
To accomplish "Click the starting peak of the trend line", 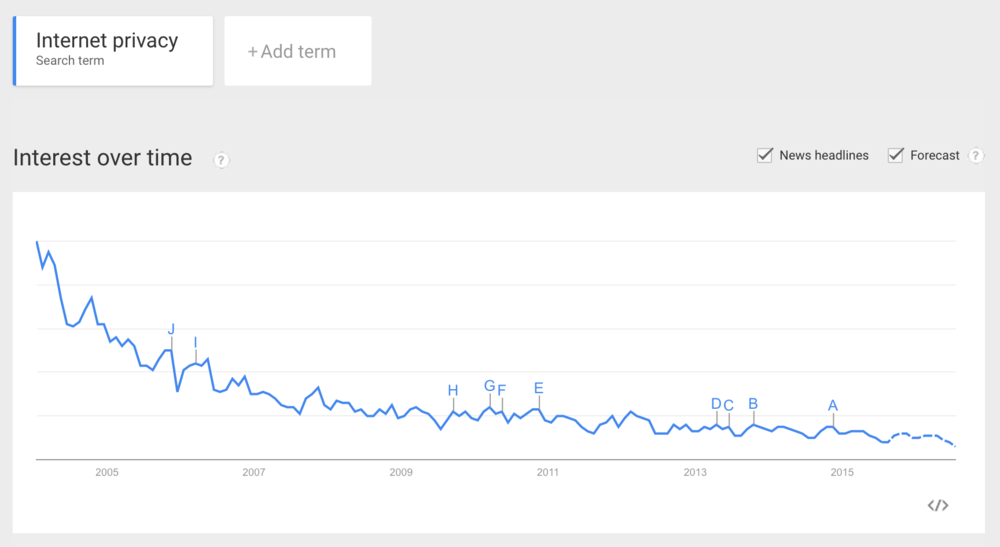I will pyautogui.click(x=37, y=242).
